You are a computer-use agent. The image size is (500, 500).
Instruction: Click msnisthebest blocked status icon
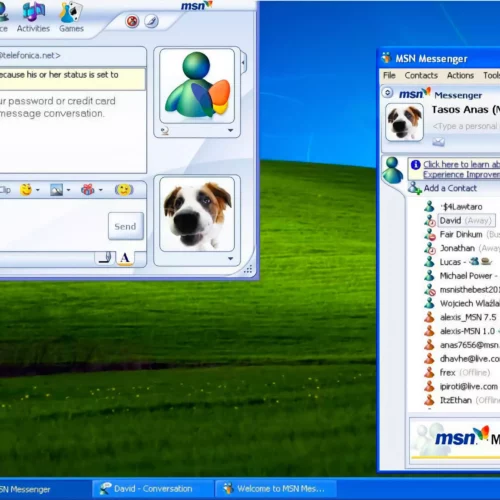[x=430, y=290]
